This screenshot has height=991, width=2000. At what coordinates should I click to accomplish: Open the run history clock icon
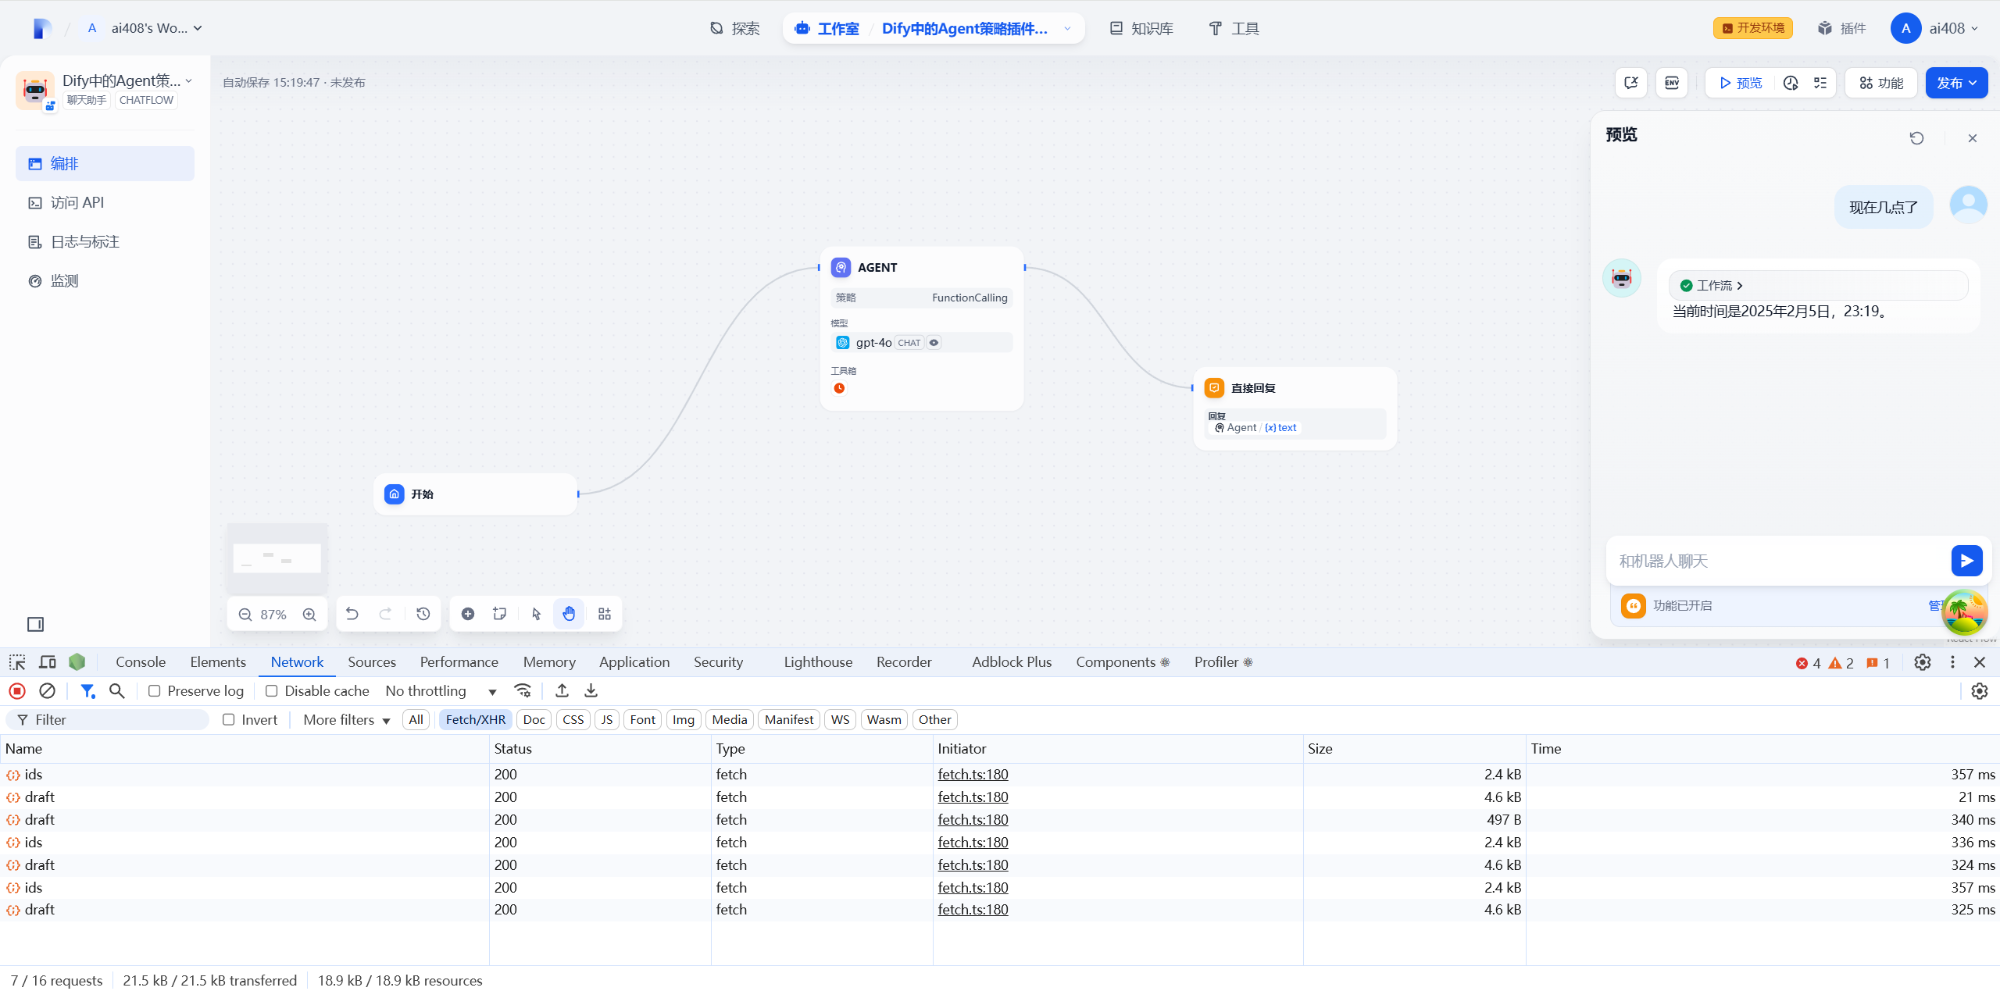pyautogui.click(x=1791, y=83)
